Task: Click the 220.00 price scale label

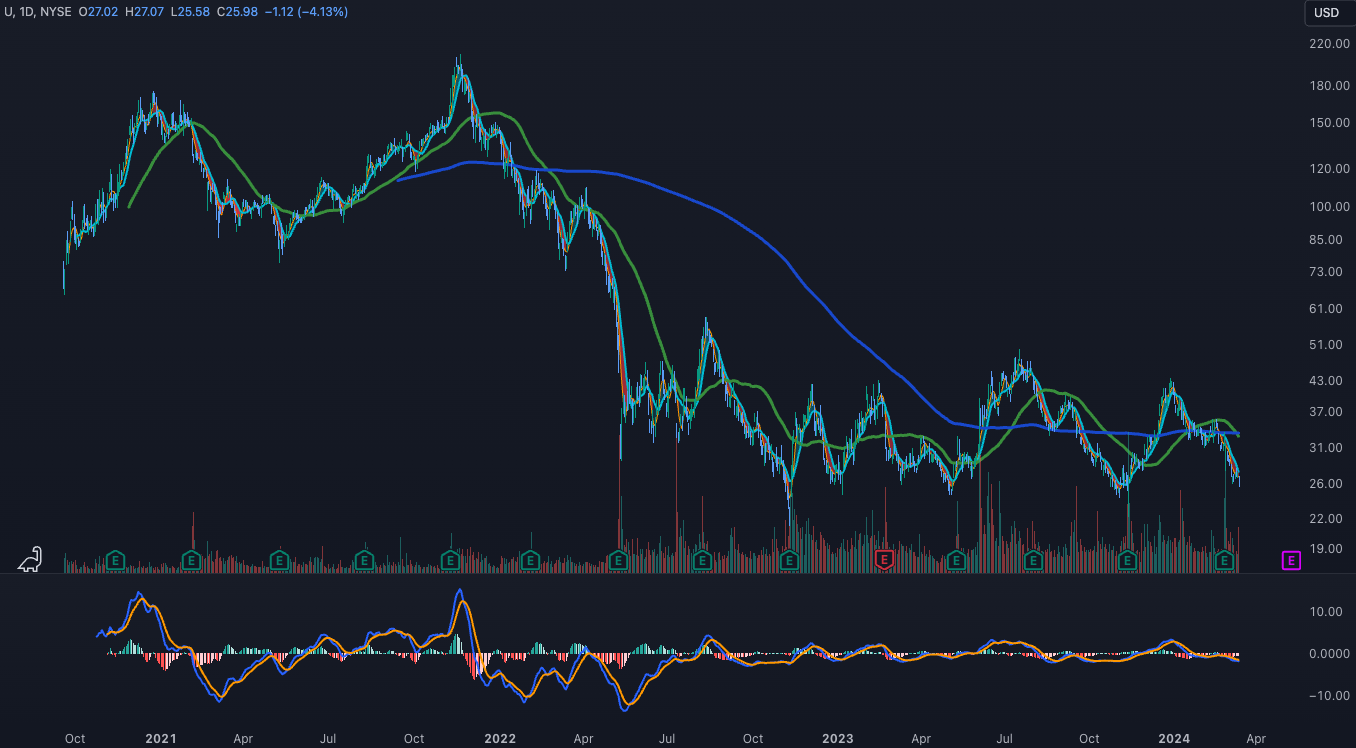Action: [1326, 44]
